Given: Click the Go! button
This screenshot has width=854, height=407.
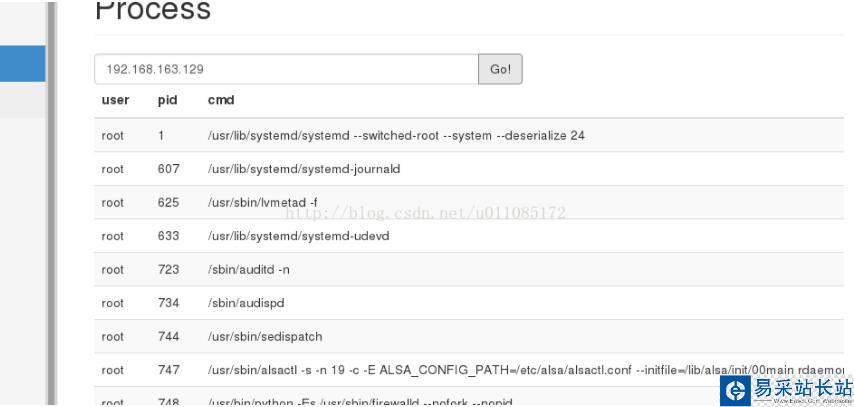Looking at the screenshot, I should (500, 69).
